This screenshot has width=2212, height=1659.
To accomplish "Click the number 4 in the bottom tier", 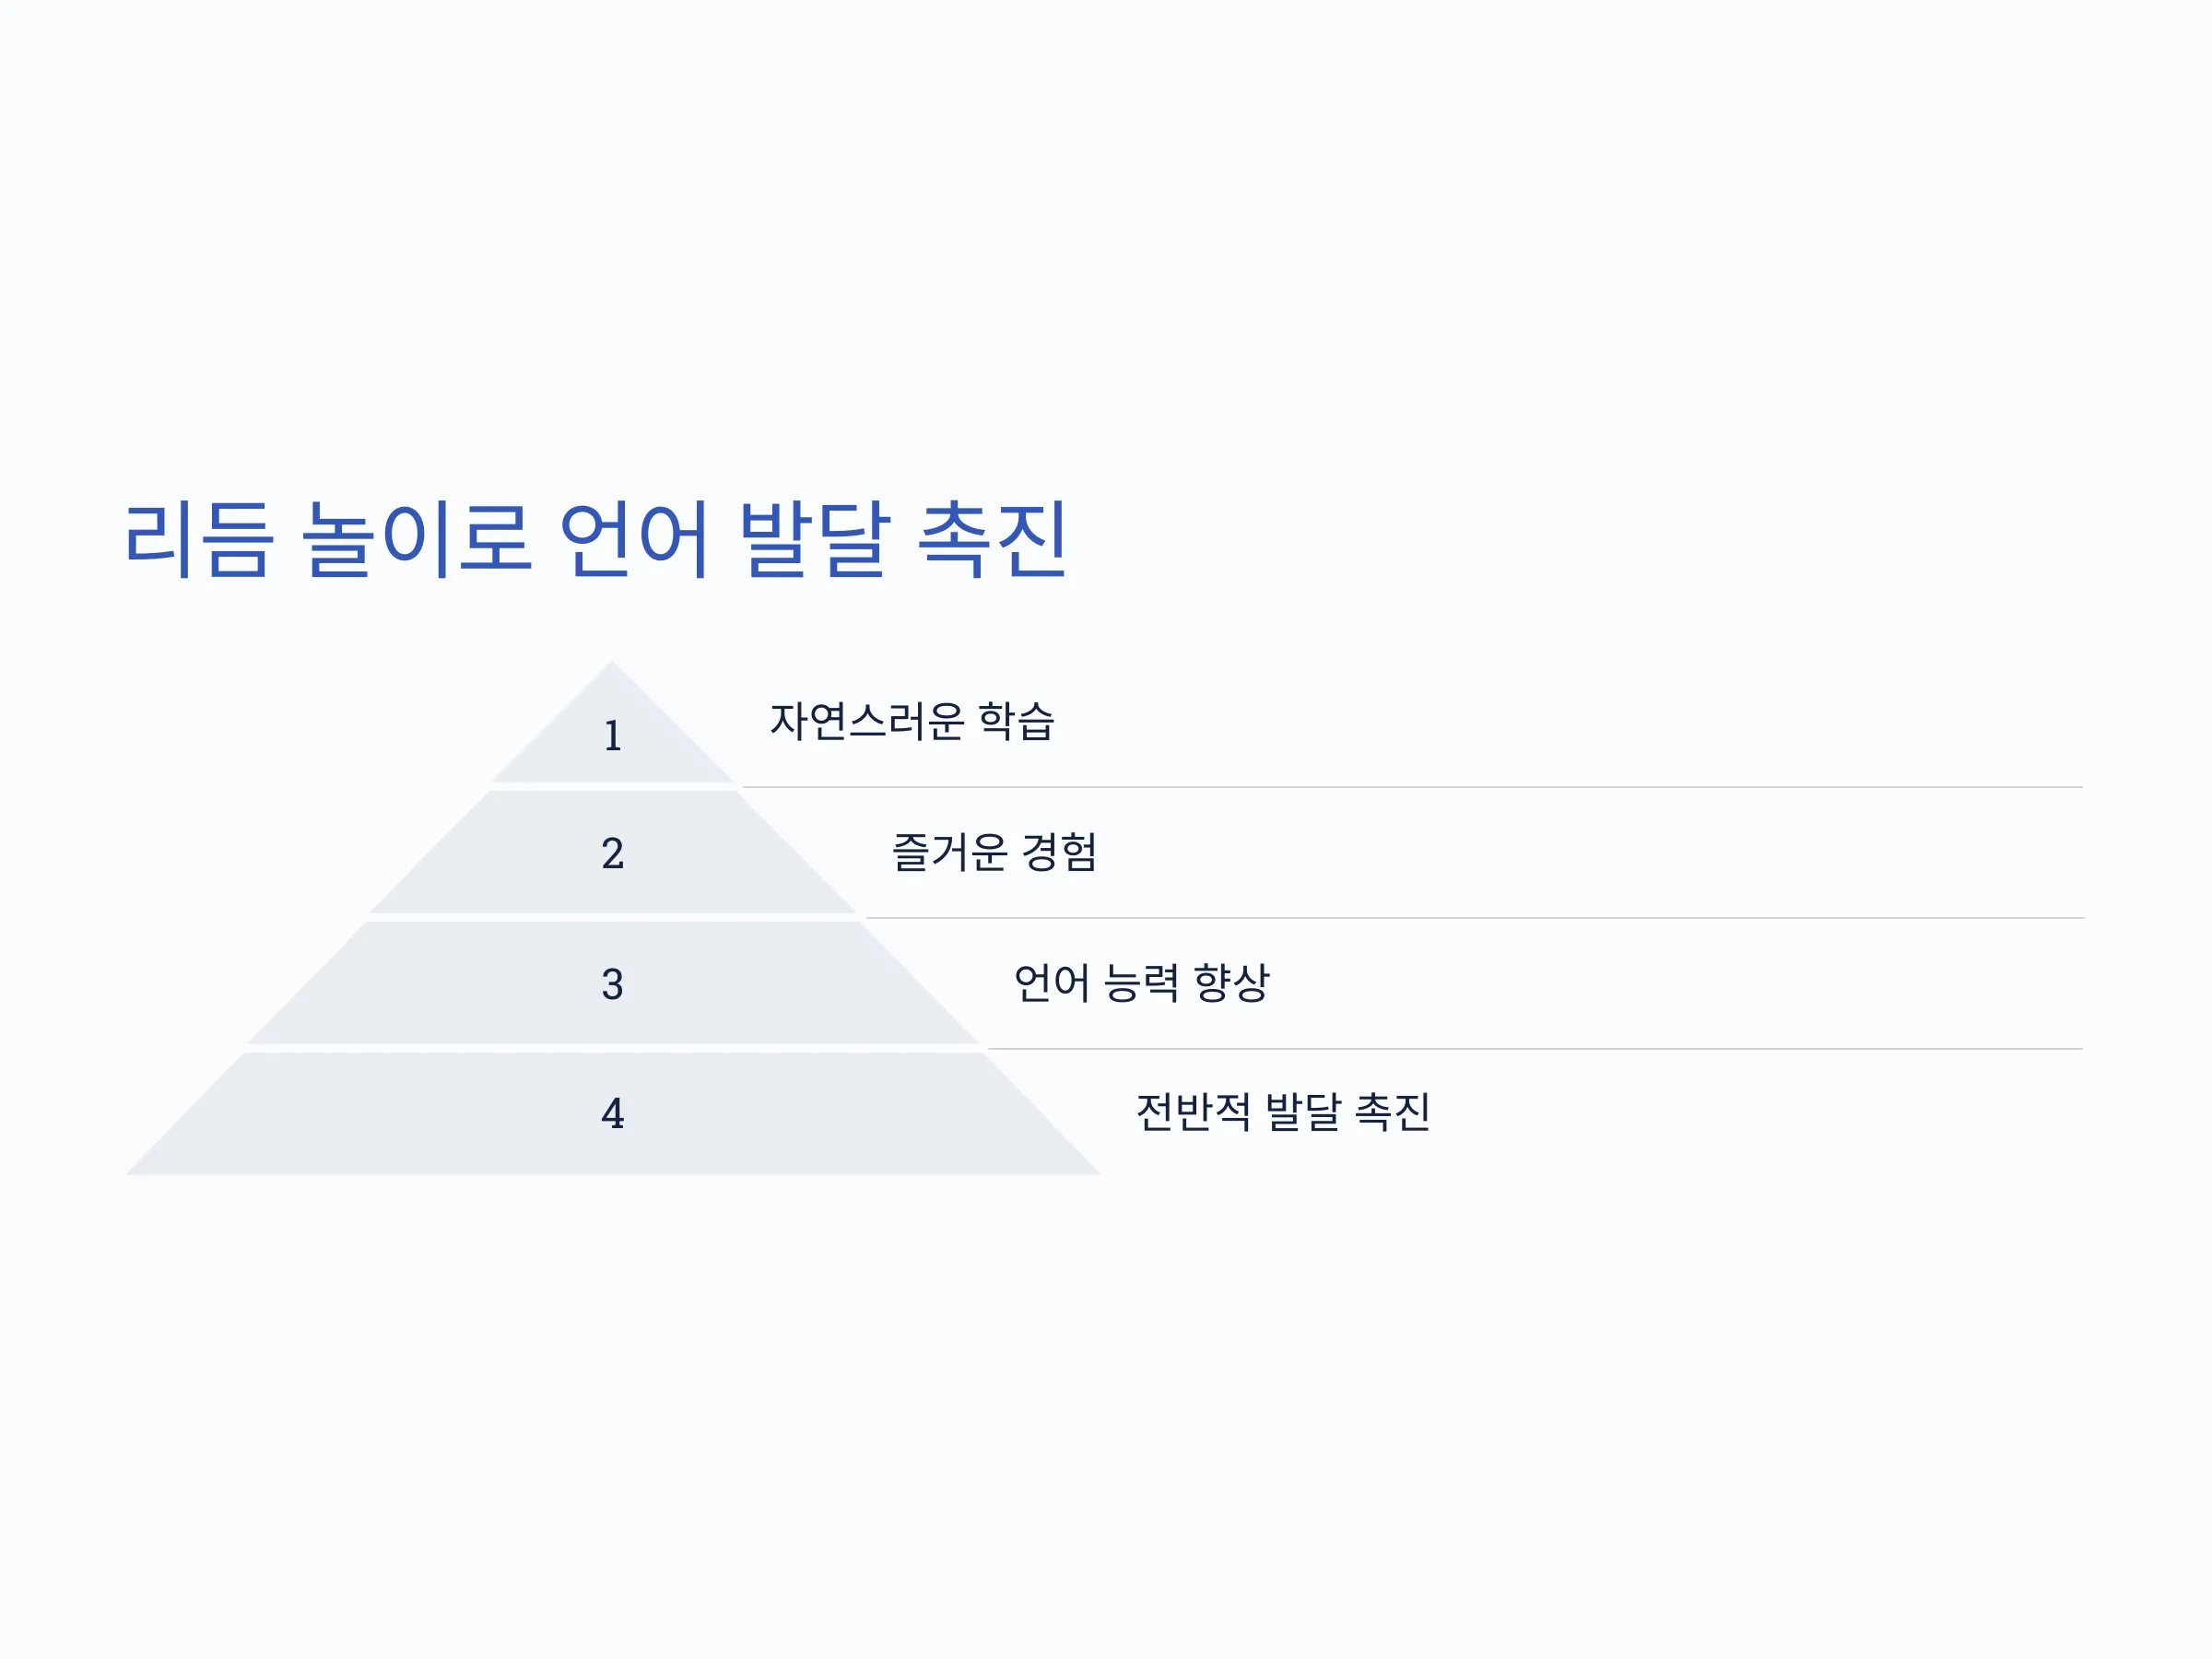I will tap(613, 1113).
